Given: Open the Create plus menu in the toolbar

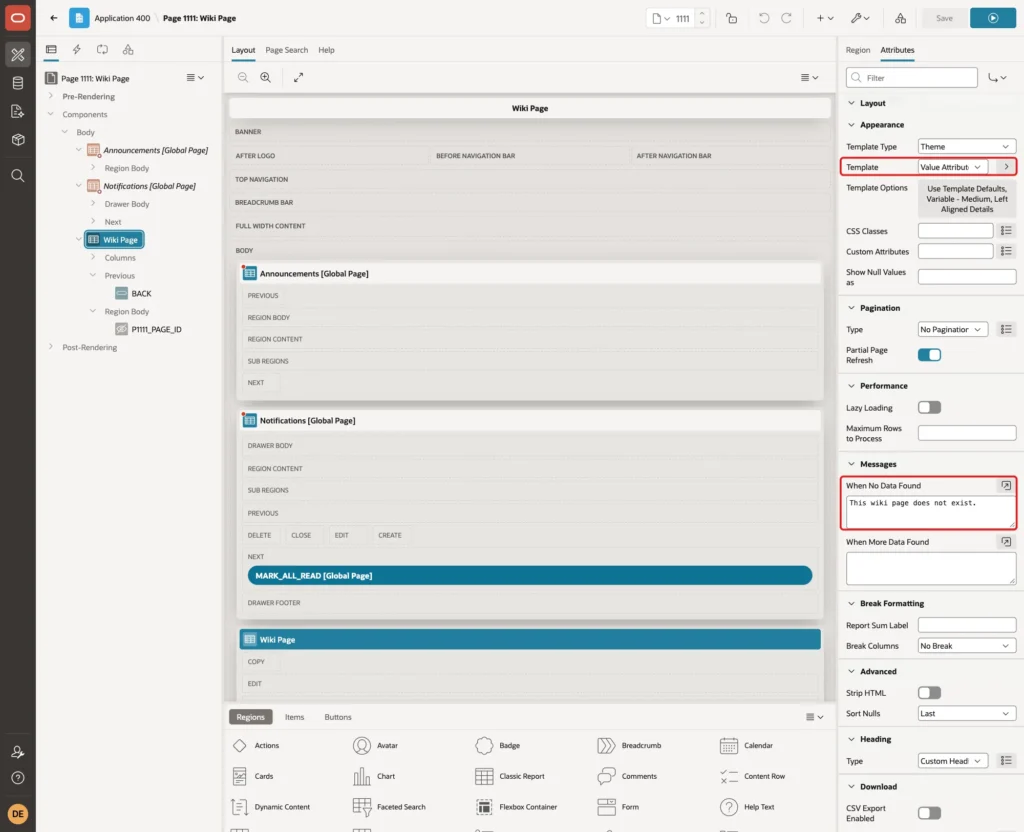Looking at the screenshot, I should tap(825, 18).
